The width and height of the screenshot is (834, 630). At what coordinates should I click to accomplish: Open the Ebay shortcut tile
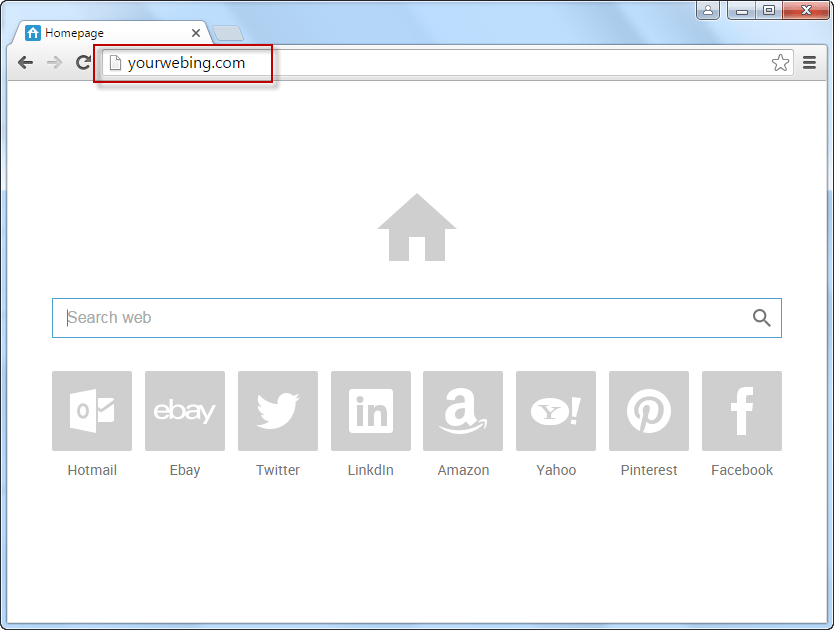tap(185, 411)
